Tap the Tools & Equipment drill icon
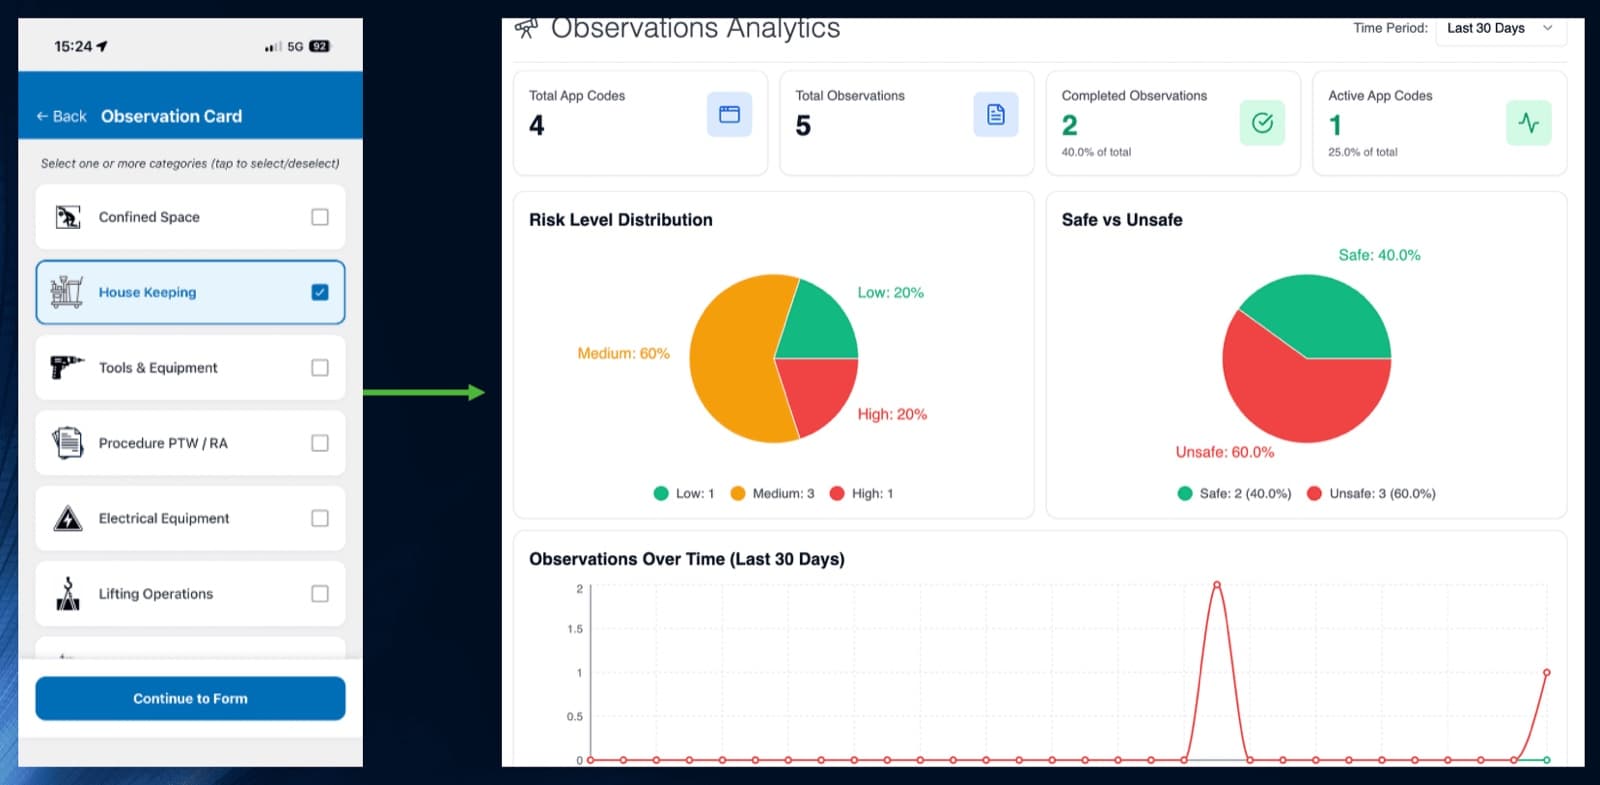 click(x=67, y=367)
